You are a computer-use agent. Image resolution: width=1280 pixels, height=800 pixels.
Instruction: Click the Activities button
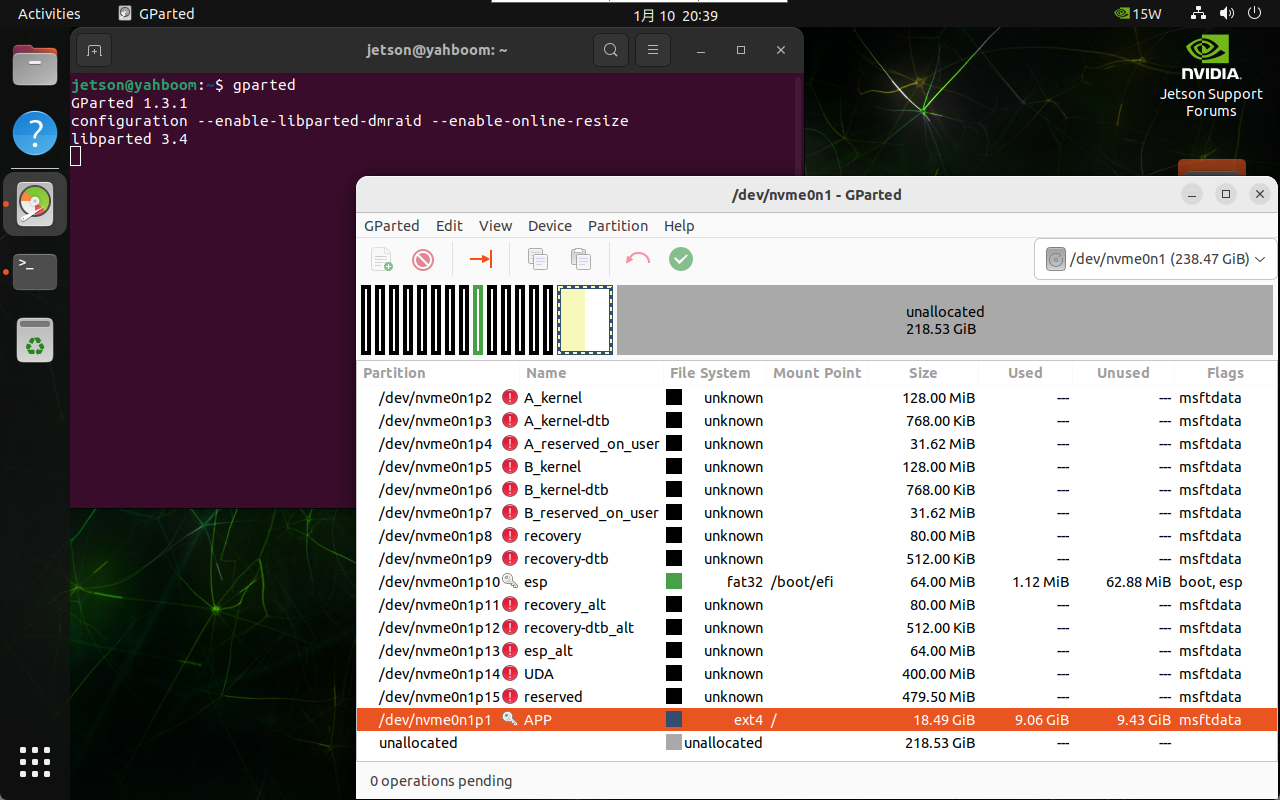[x=49, y=13]
